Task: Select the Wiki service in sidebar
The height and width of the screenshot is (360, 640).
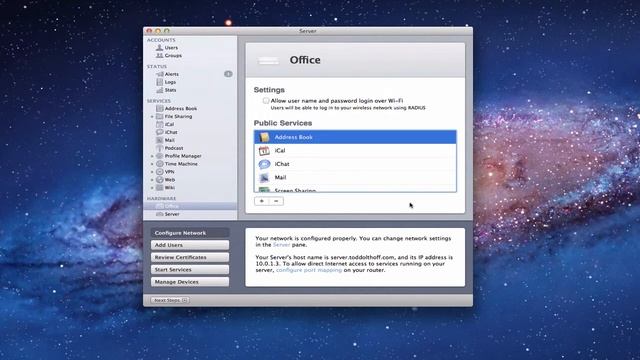Action: (165, 188)
